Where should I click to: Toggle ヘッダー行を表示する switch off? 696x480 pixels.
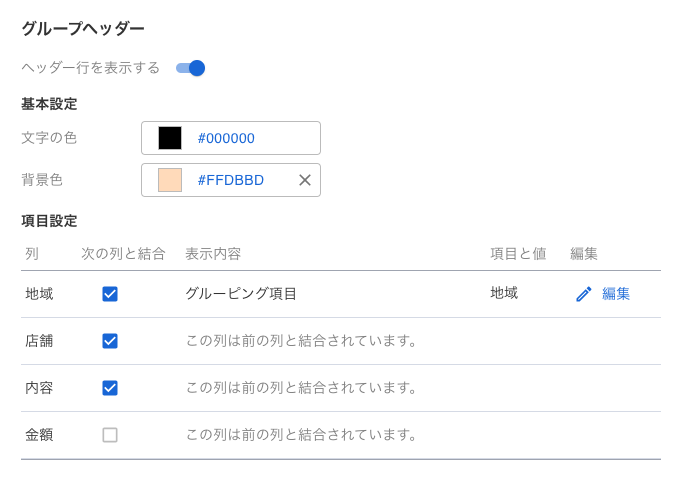(190, 68)
